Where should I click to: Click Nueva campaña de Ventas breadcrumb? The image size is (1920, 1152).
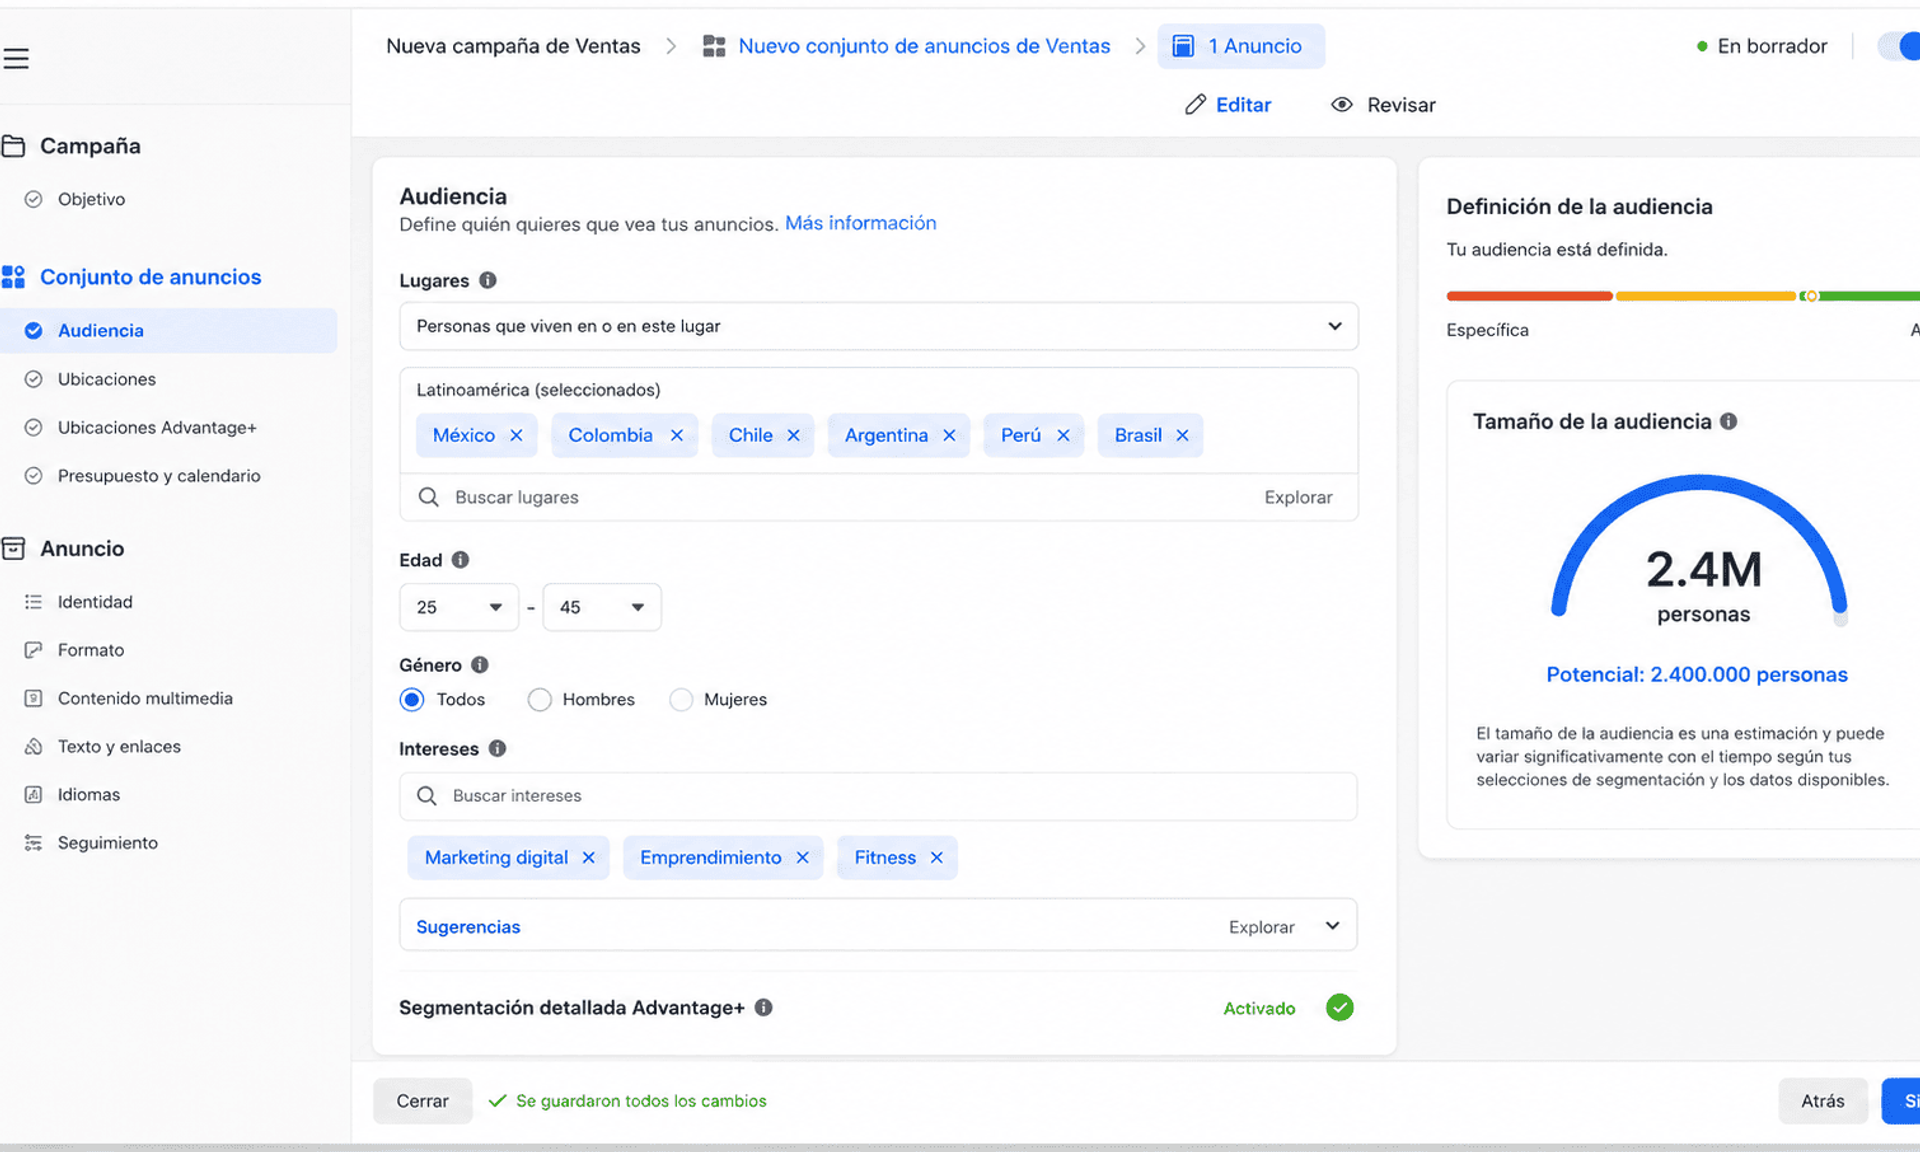[x=513, y=46]
